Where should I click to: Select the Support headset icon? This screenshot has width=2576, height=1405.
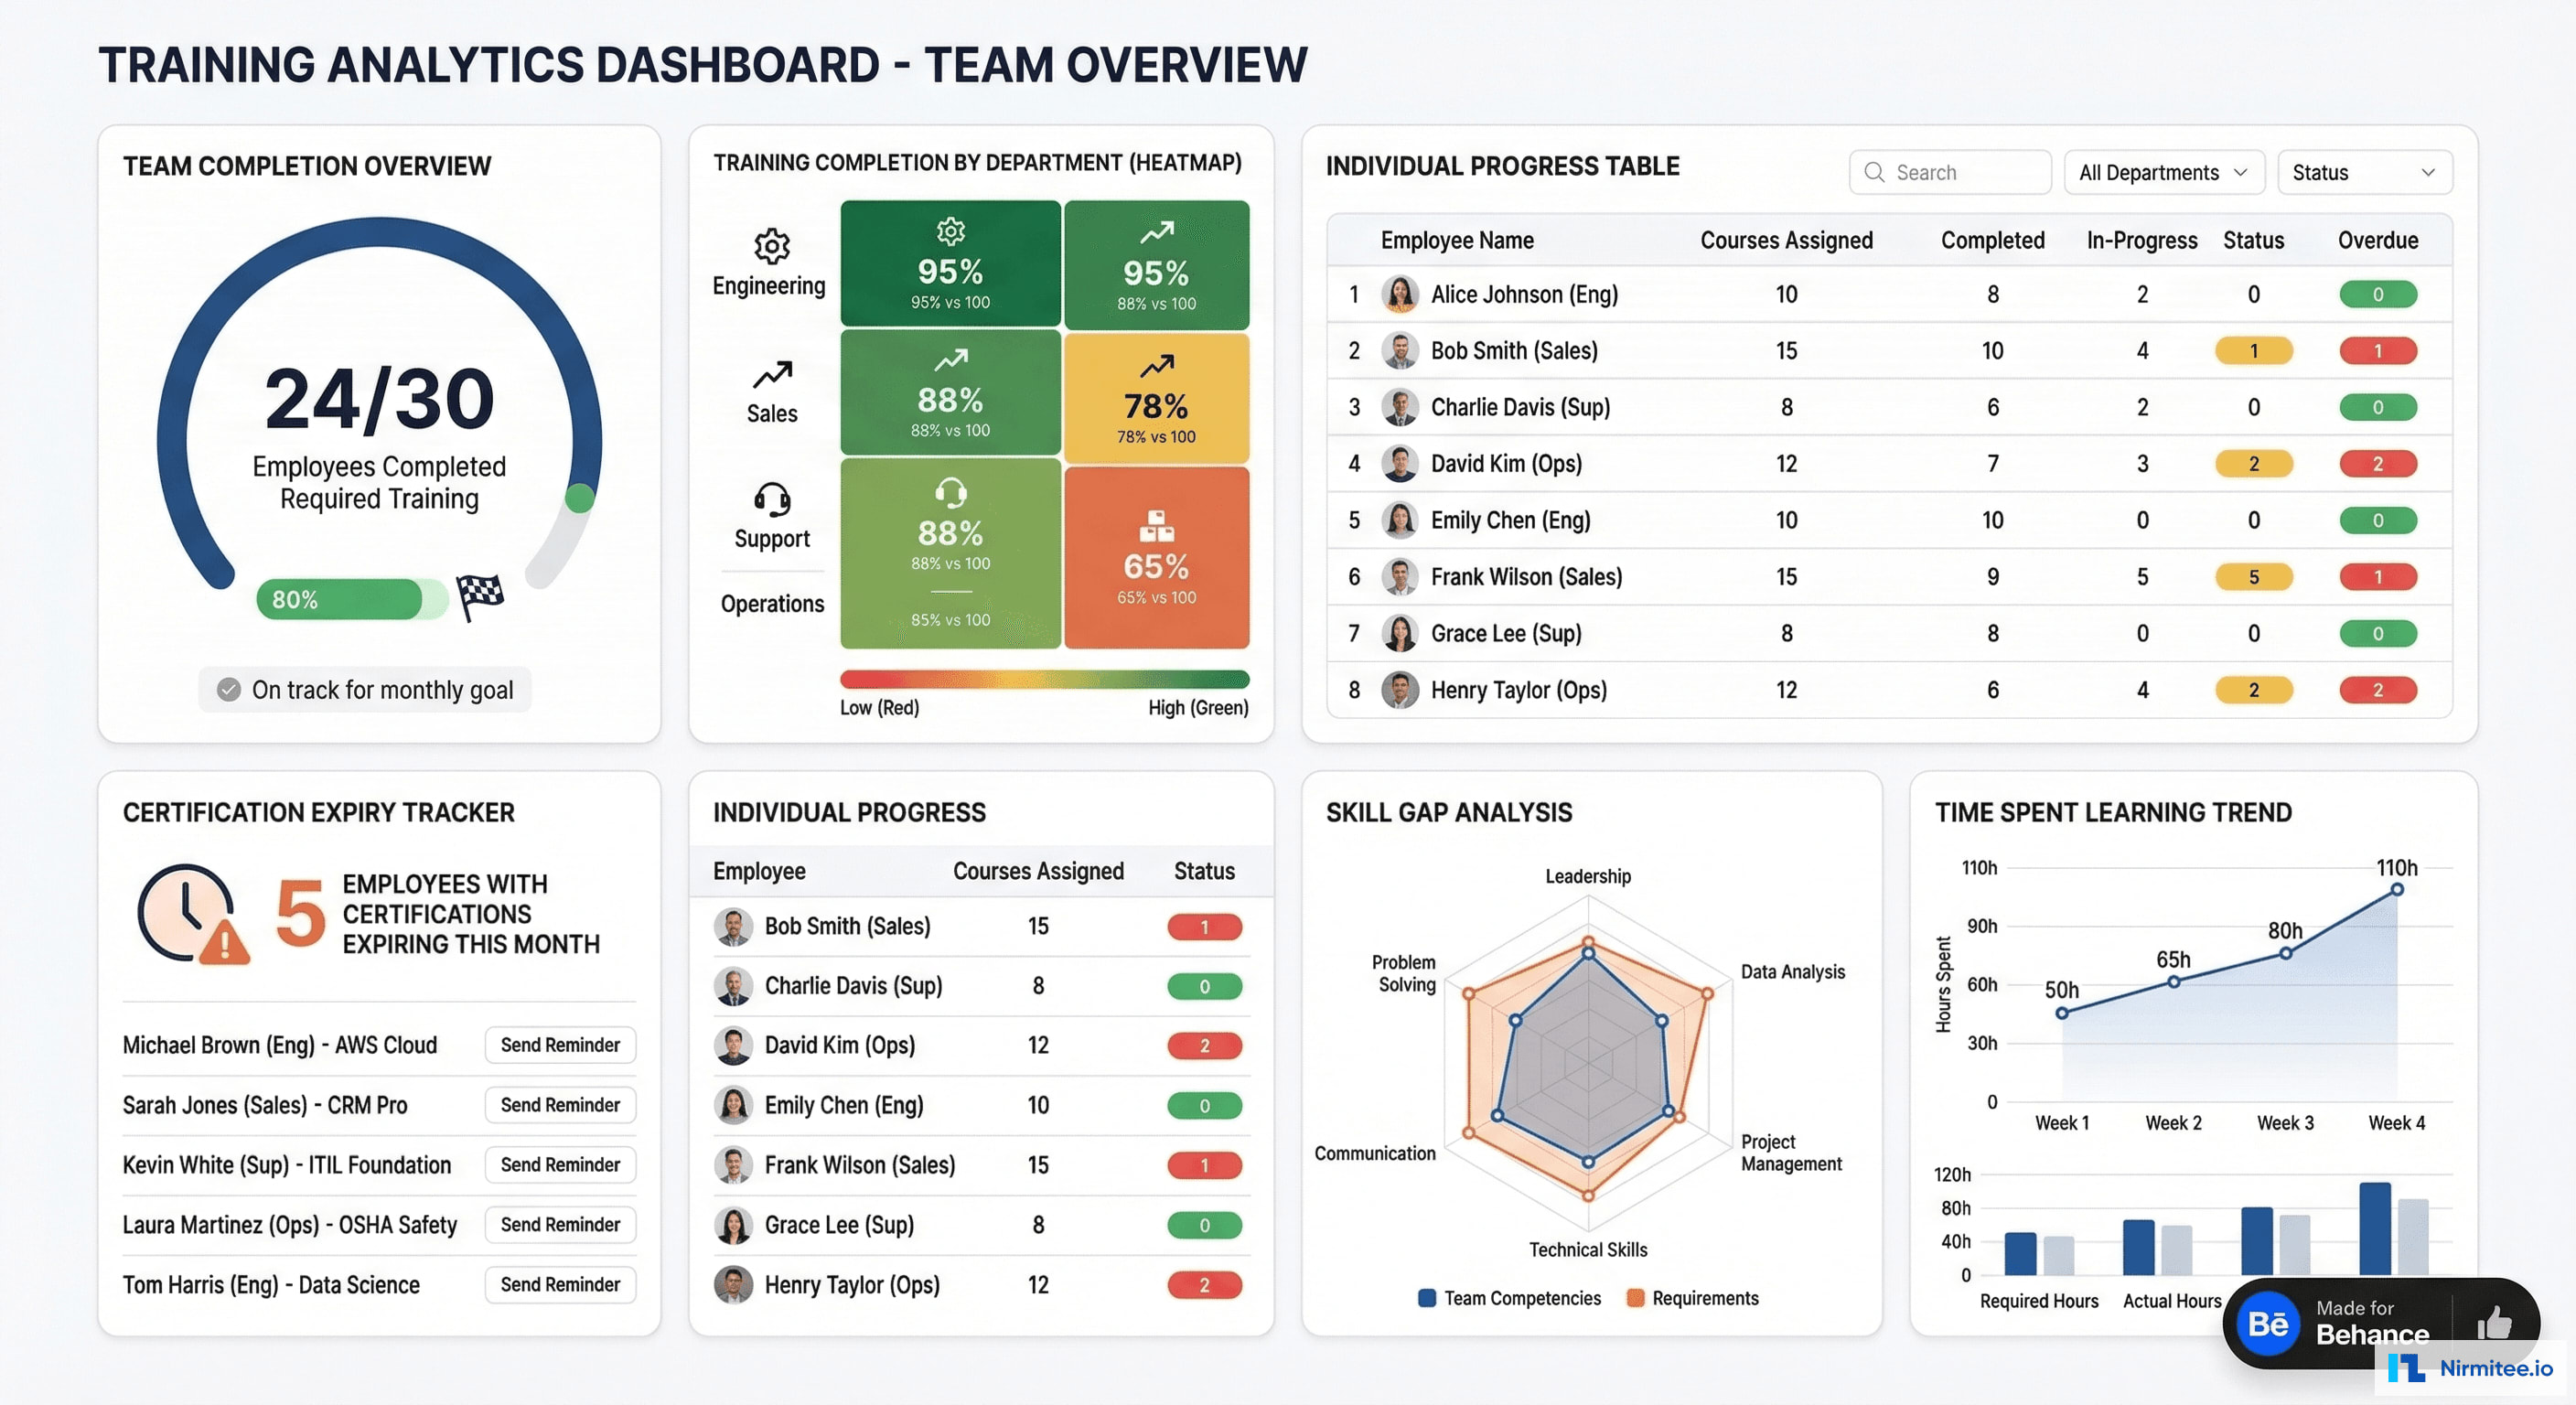pos(770,500)
